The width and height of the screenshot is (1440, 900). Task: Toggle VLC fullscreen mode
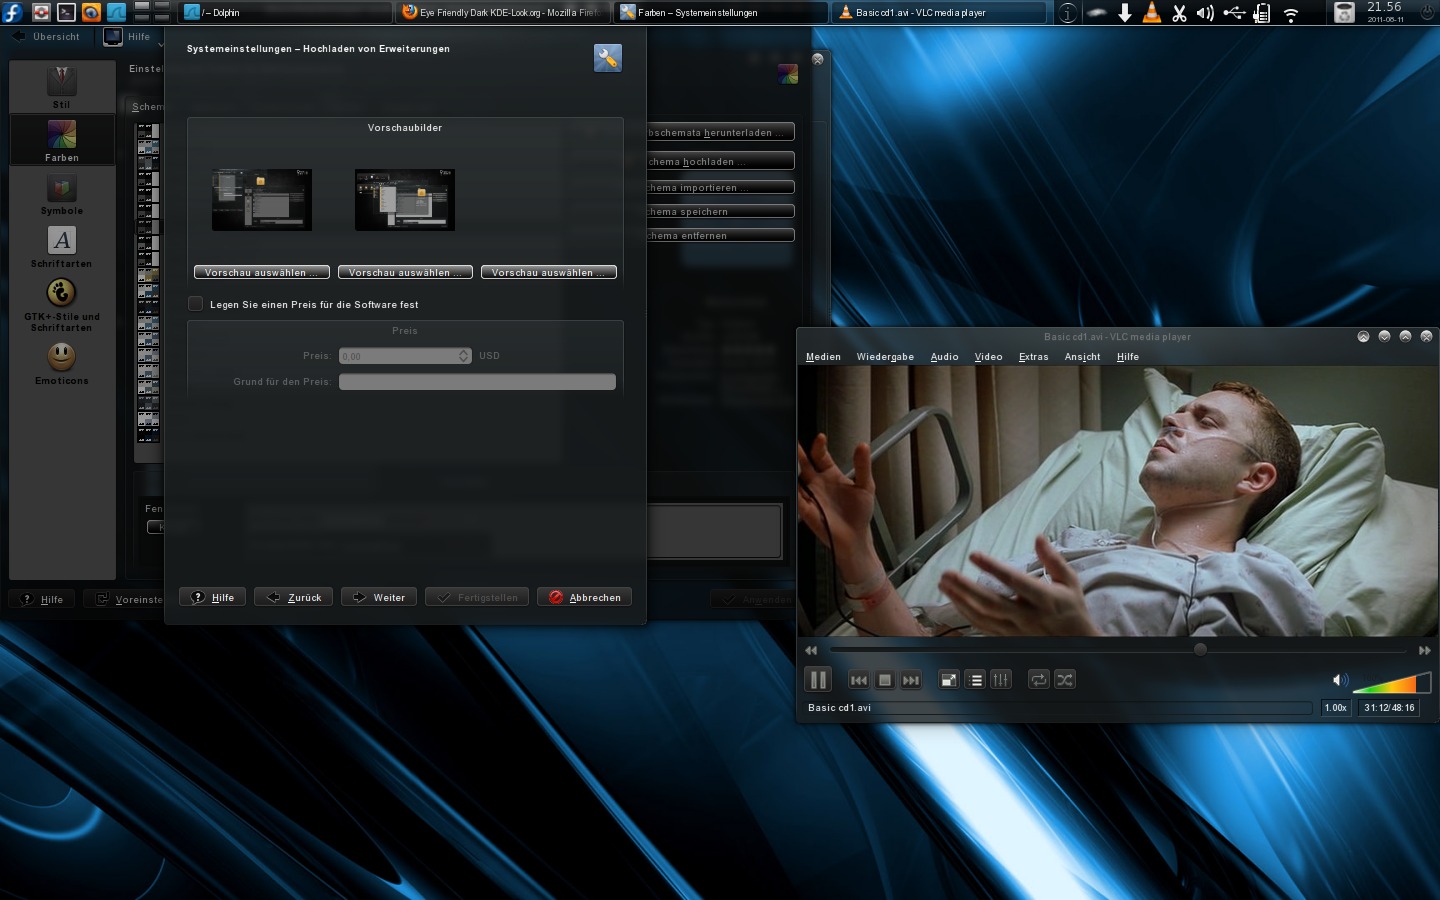(949, 680)
